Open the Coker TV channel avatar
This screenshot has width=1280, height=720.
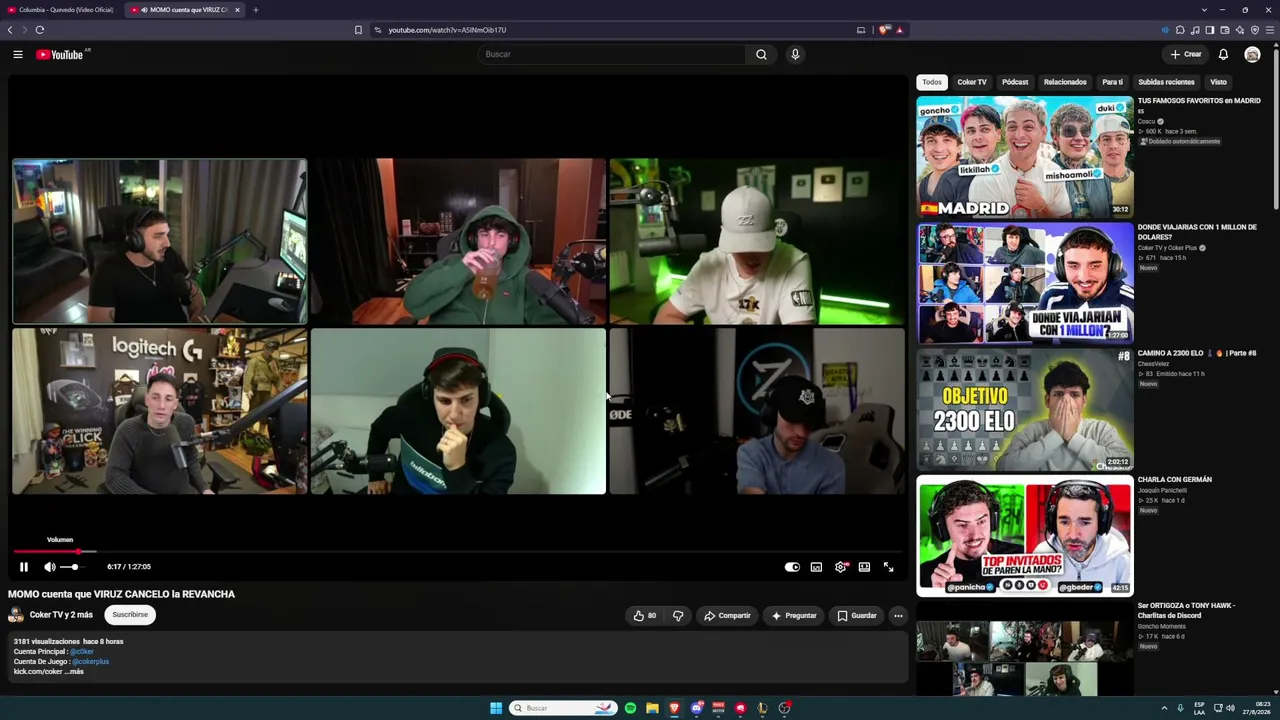pyautogui.click(x=16, y=615)
